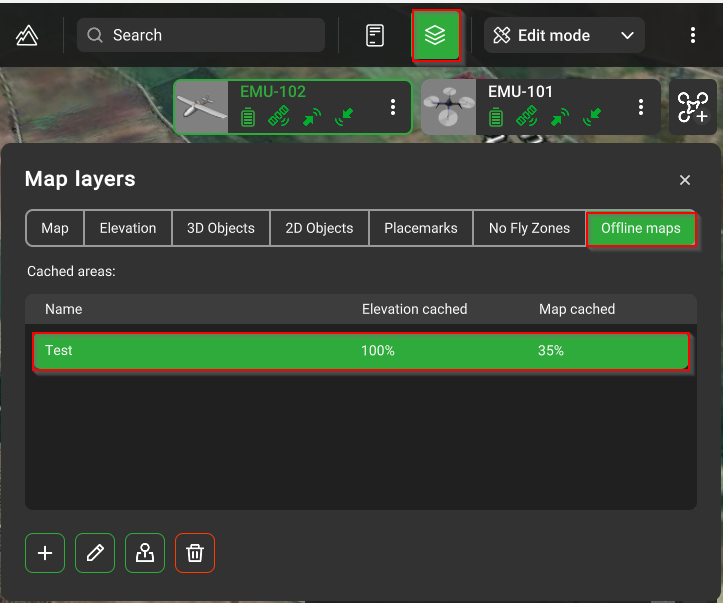723x603 pixels.
Task: Switch to the No Fly Zones tab
Action: [529, 228]
